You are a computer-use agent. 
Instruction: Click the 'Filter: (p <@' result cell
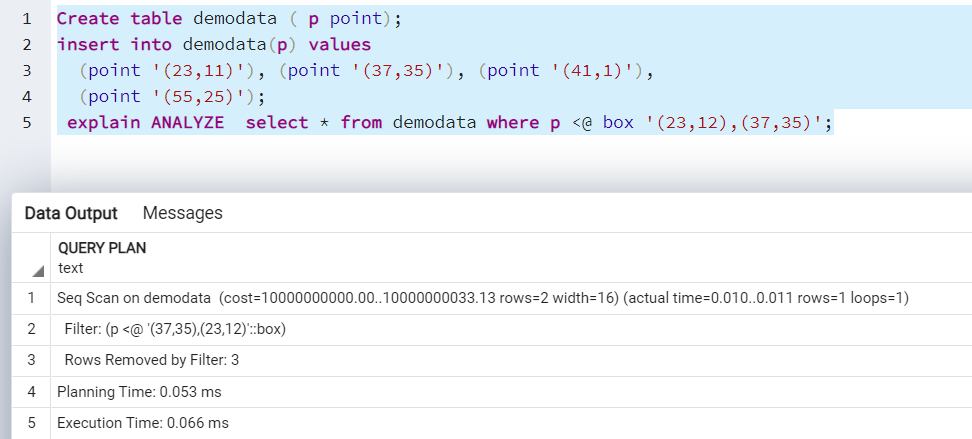(511, 329)
